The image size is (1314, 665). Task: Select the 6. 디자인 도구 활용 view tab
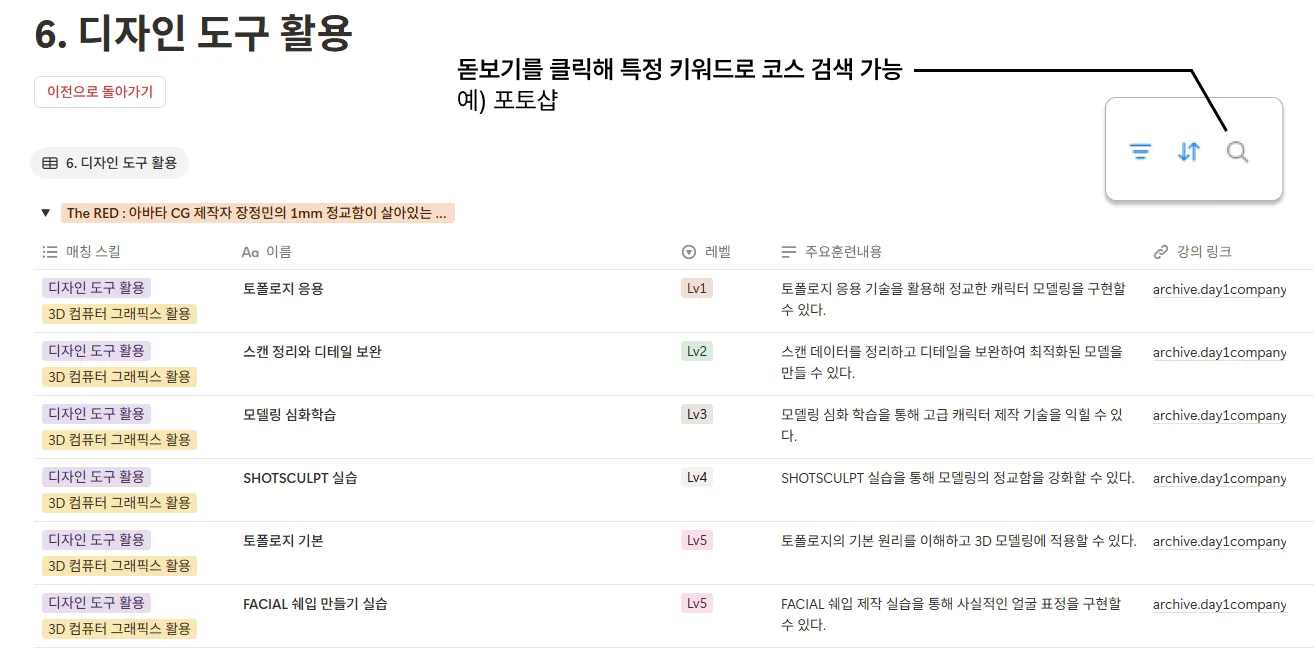109,163
